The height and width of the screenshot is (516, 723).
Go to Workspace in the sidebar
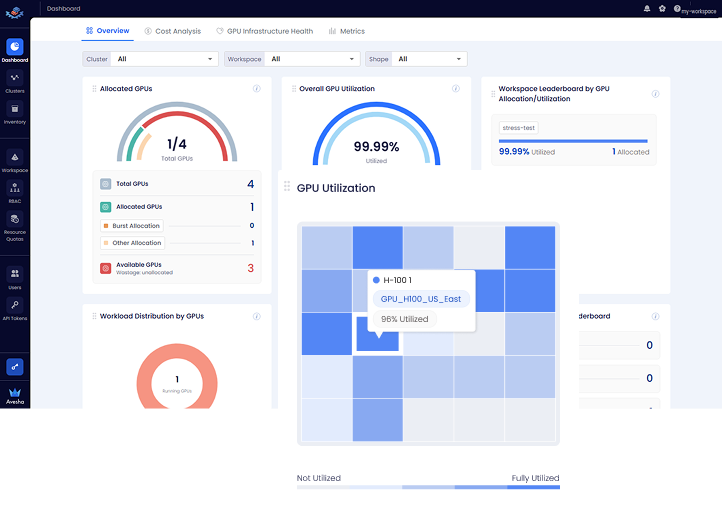click(x=15, y=157)
